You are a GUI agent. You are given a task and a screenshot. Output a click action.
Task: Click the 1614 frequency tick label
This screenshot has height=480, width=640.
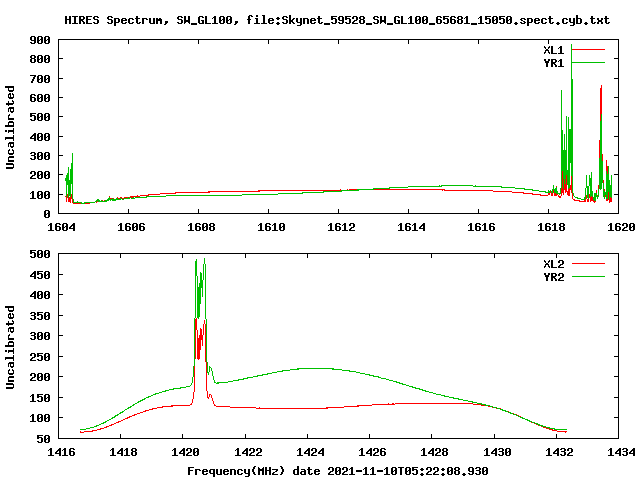point(411,227)
